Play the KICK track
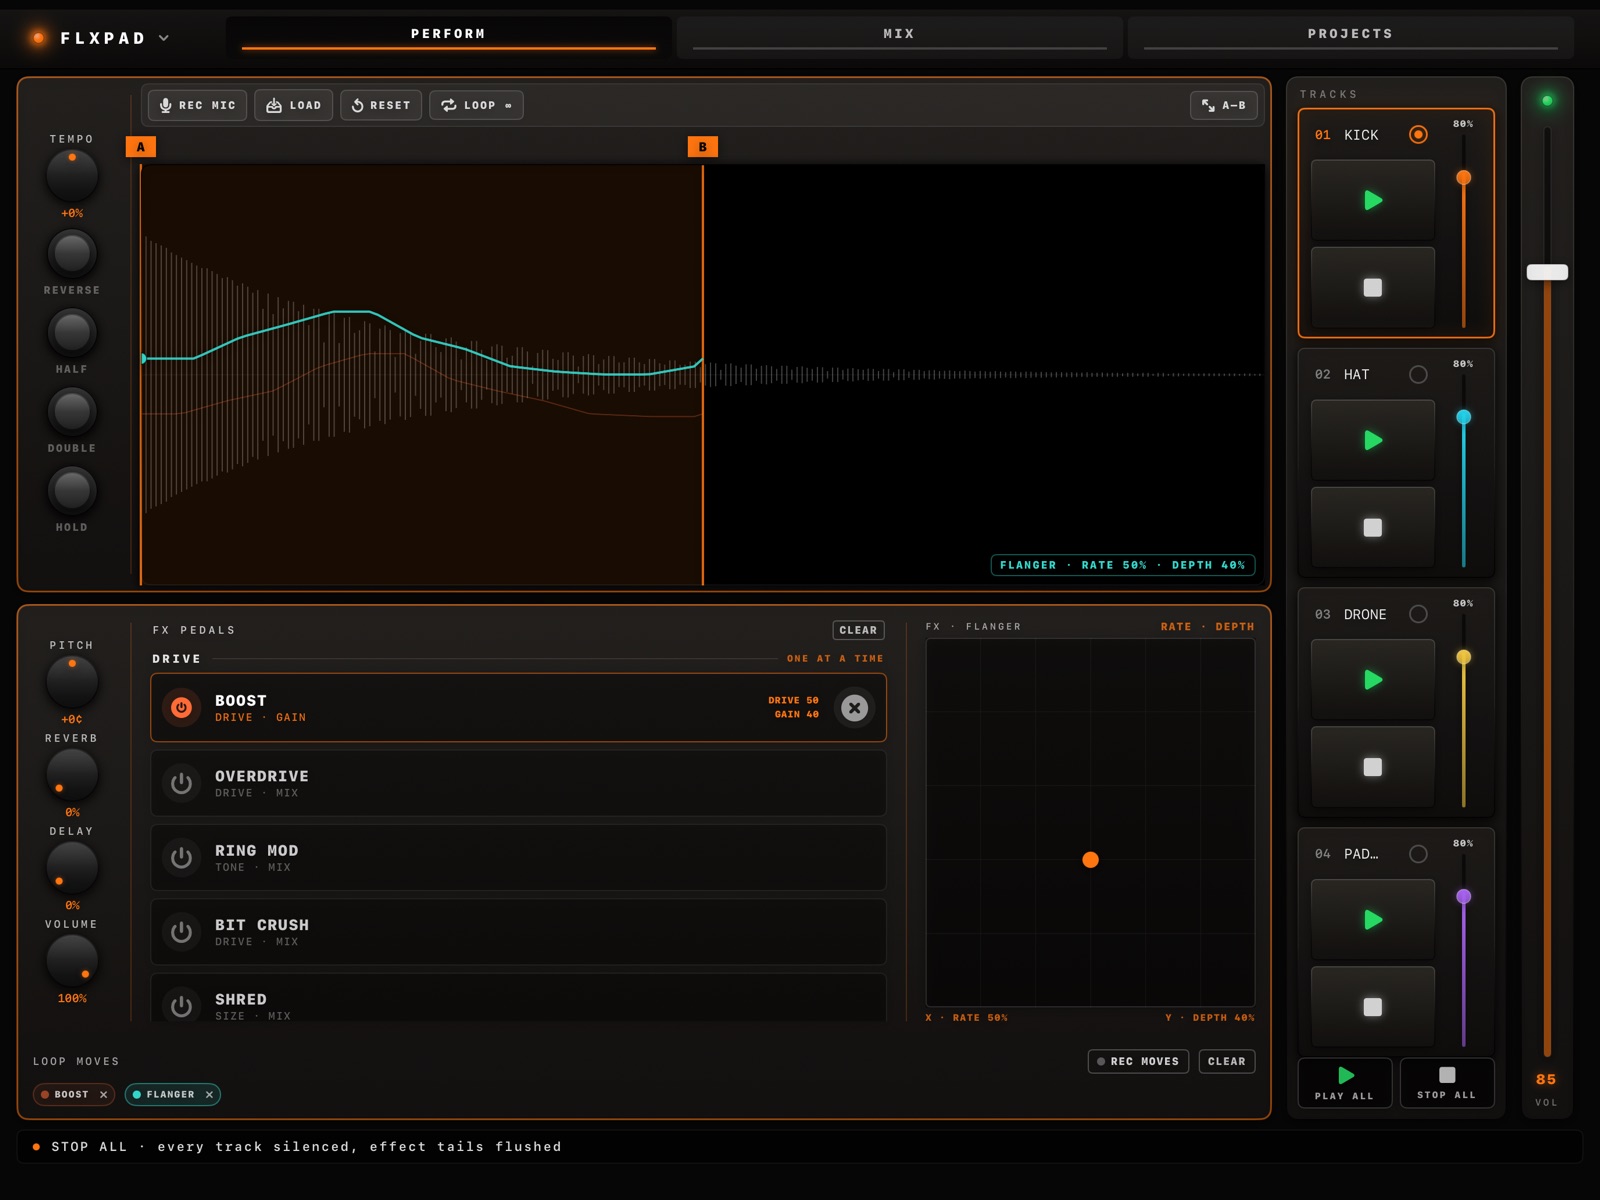The width and height of the screenshot is (1600, 1200). click(1373, 200)
